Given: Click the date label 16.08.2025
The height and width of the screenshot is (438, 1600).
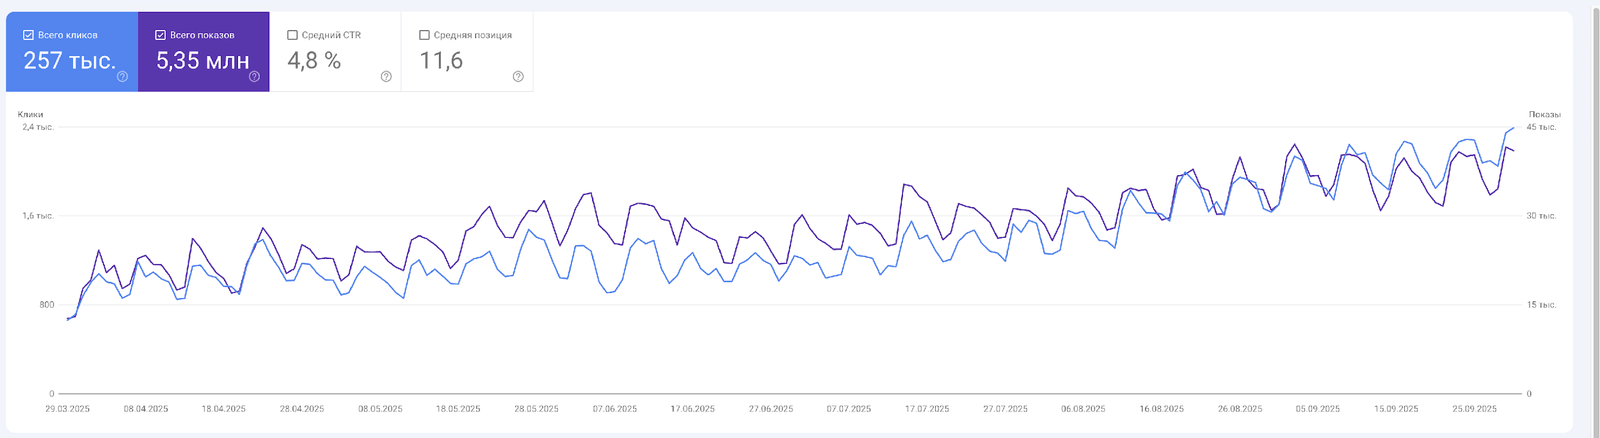Looking at the screenshot, I should click(1162, 409).
